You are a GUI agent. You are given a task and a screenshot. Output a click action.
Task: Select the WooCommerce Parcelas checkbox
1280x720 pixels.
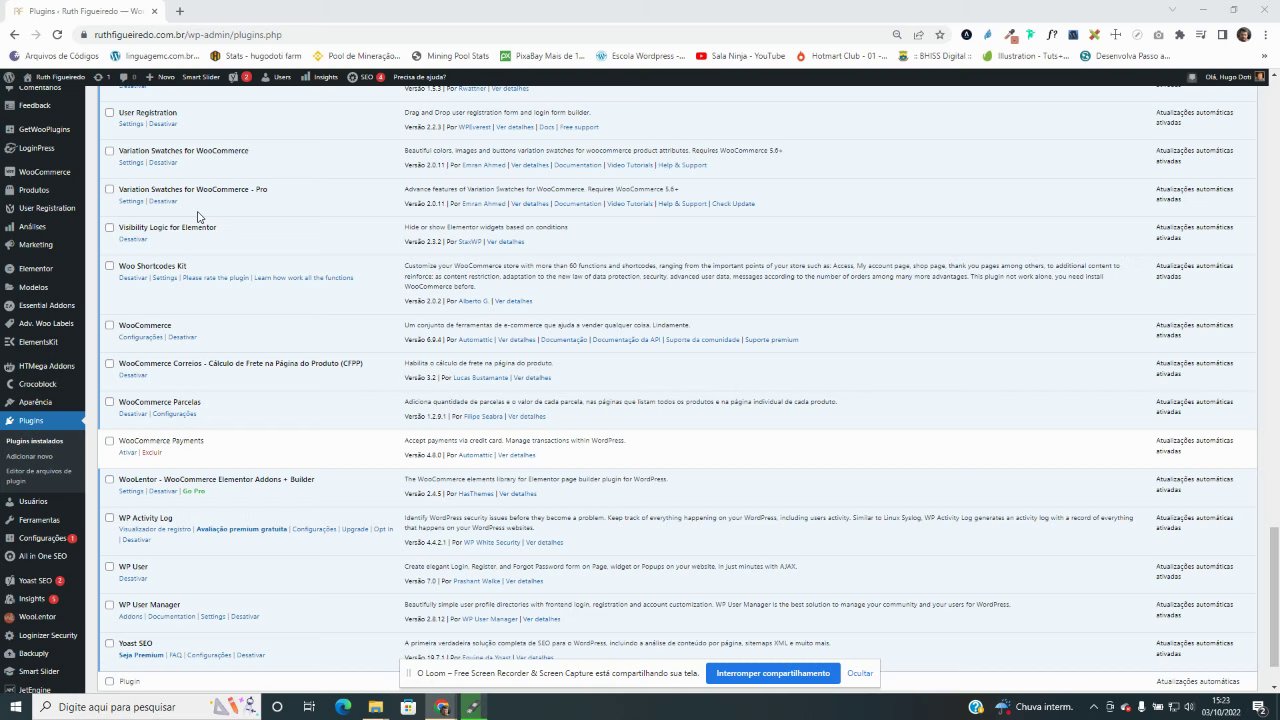pos(109,402)
